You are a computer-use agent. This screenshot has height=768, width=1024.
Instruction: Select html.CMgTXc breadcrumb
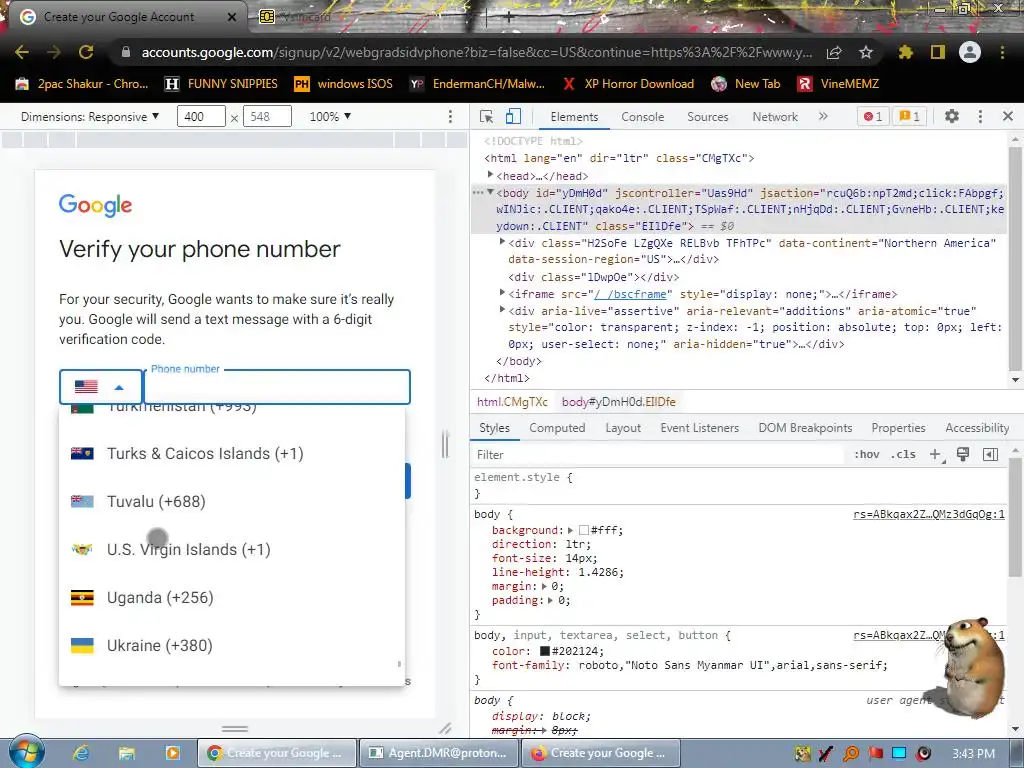coord(512,402)
